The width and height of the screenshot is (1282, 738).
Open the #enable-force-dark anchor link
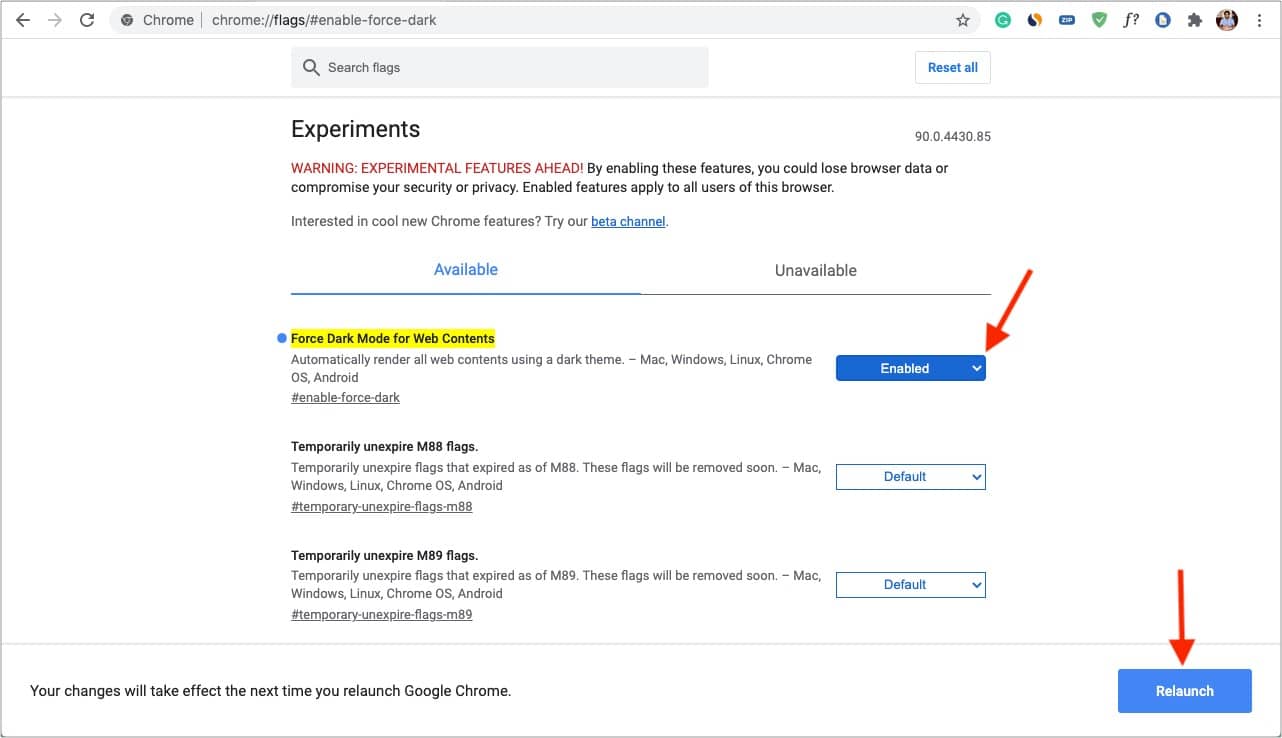coord(345,397)
